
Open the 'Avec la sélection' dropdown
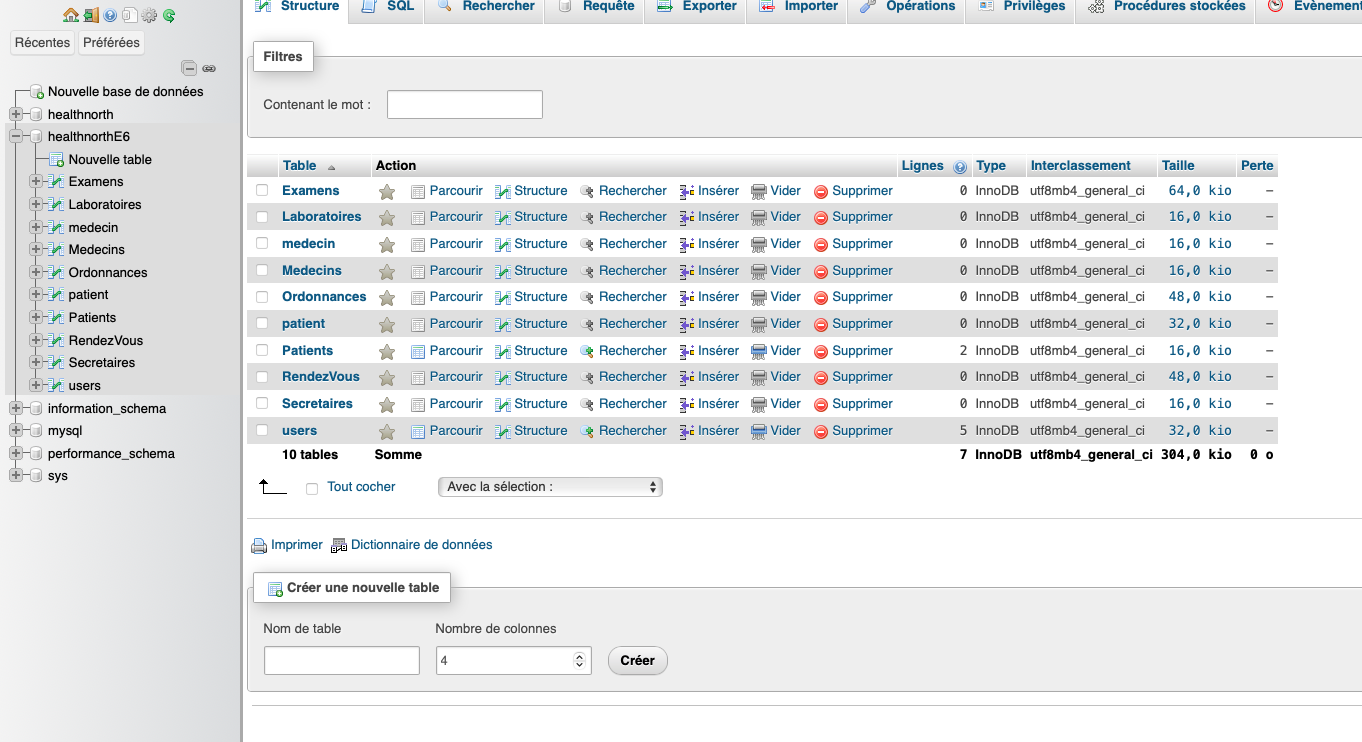(550, 487)
